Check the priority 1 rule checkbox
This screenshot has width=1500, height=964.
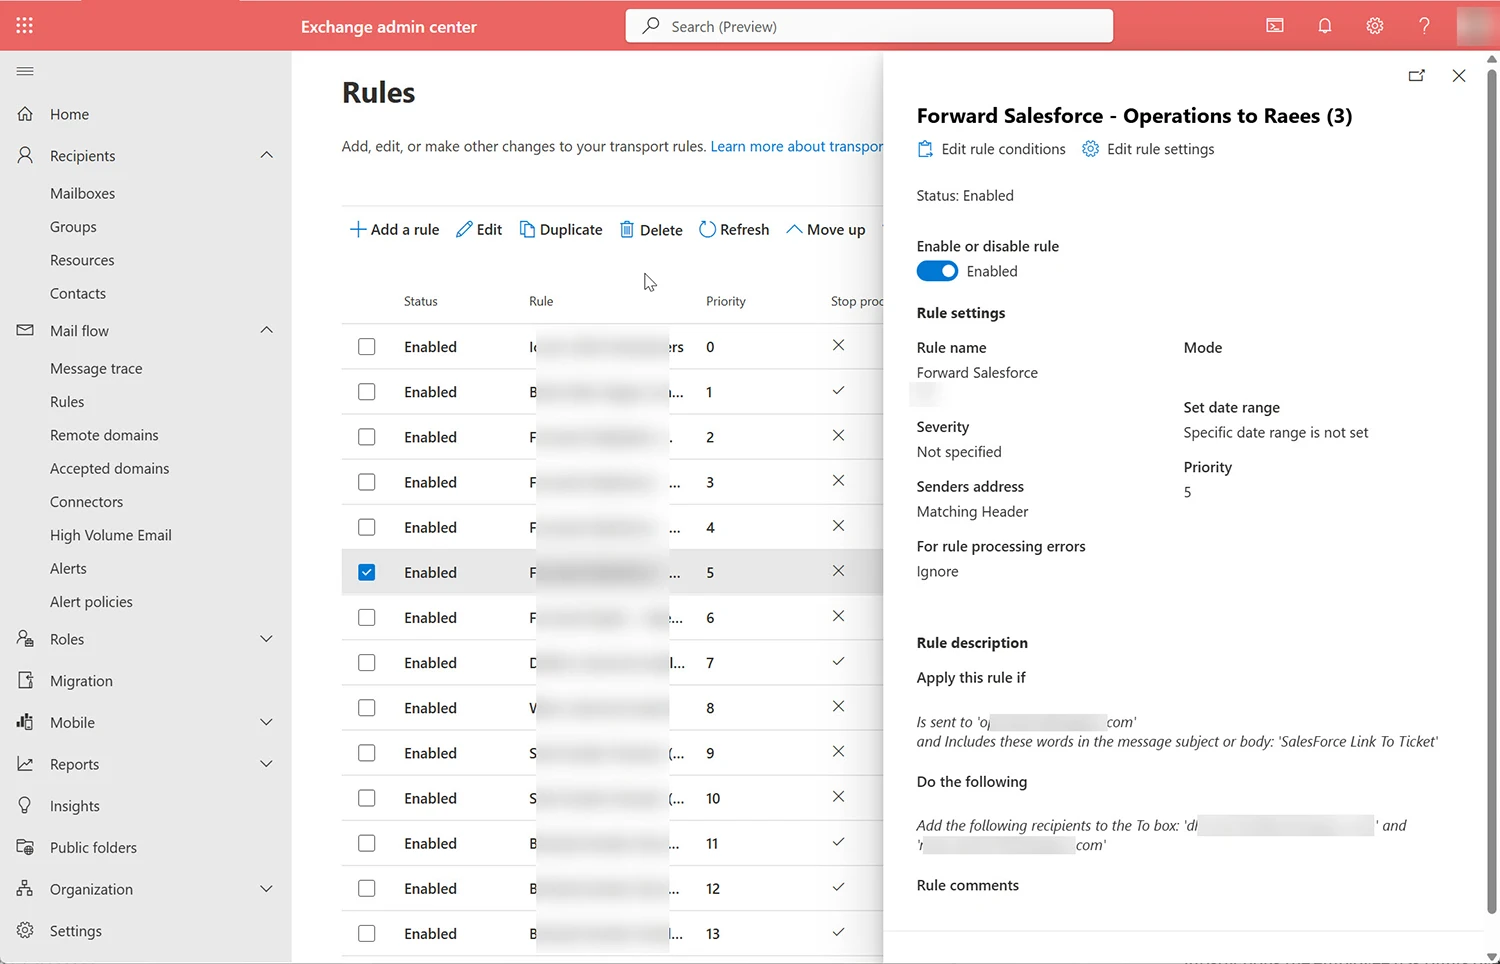[x=367, y=392]
